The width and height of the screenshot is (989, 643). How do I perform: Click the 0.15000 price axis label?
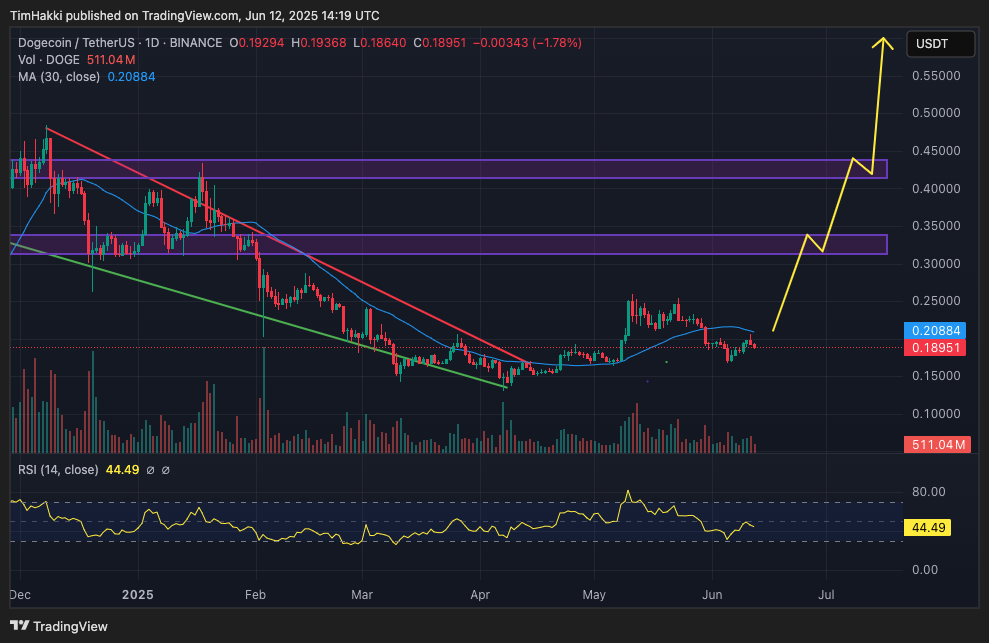[936, 376]
